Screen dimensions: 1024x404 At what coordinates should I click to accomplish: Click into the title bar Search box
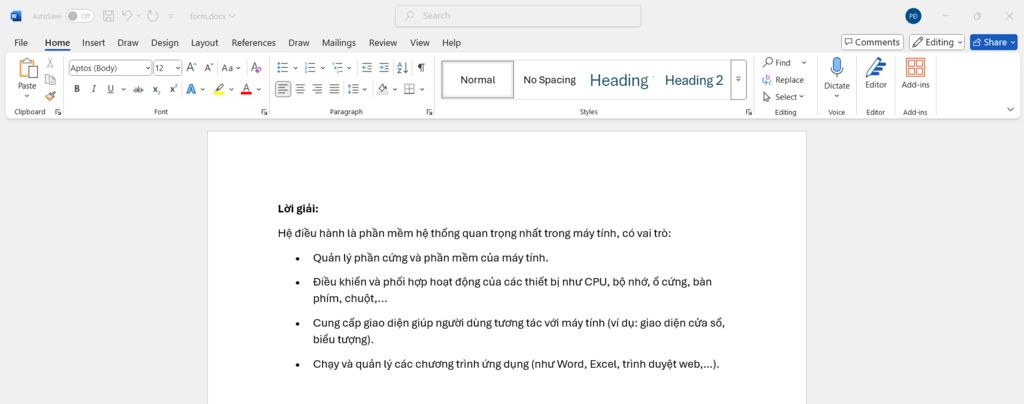point(518,16)
